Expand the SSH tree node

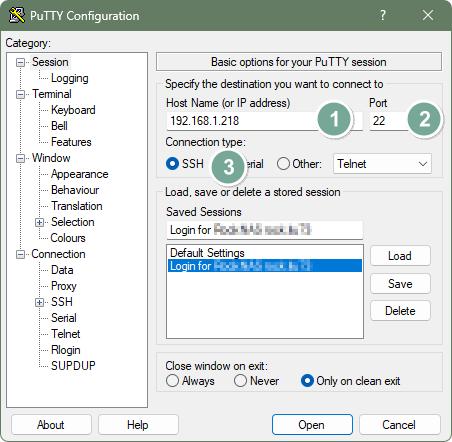[40, 302]
